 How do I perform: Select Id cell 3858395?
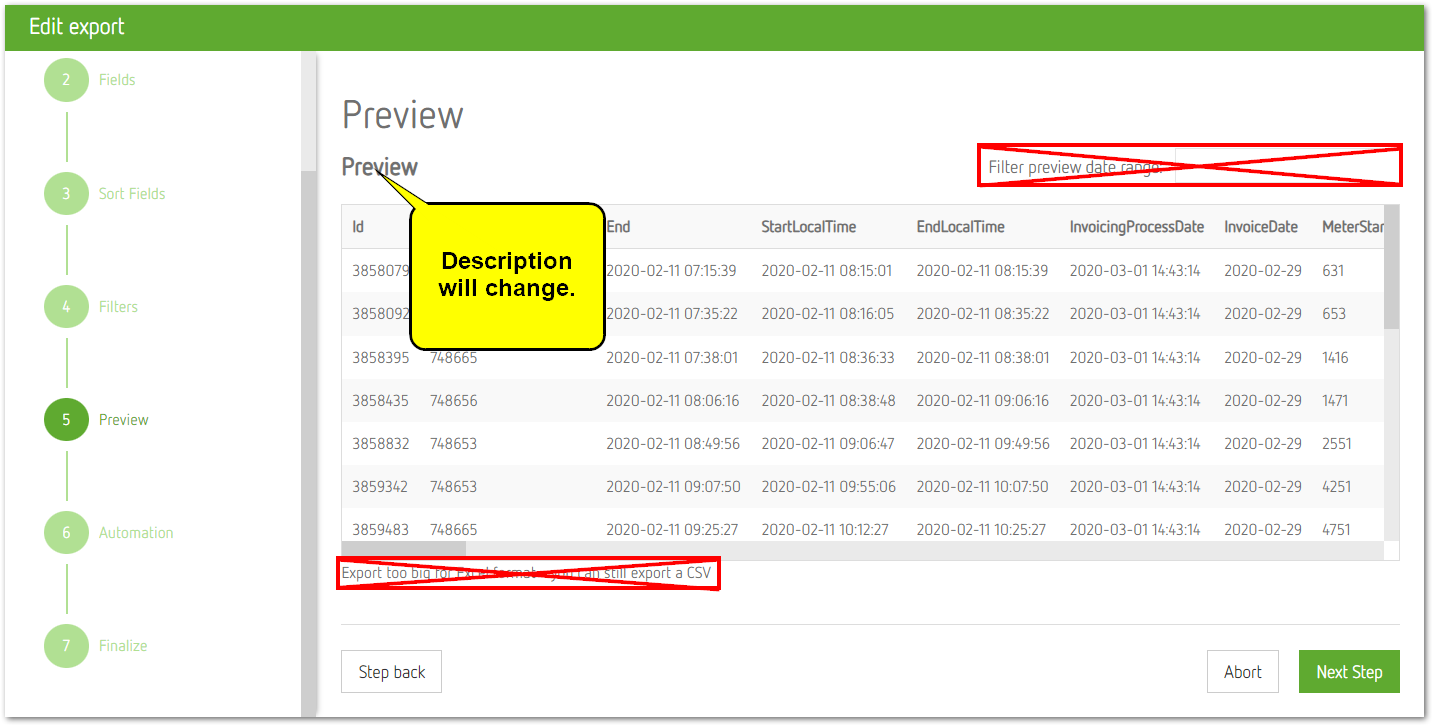(380, 357)
